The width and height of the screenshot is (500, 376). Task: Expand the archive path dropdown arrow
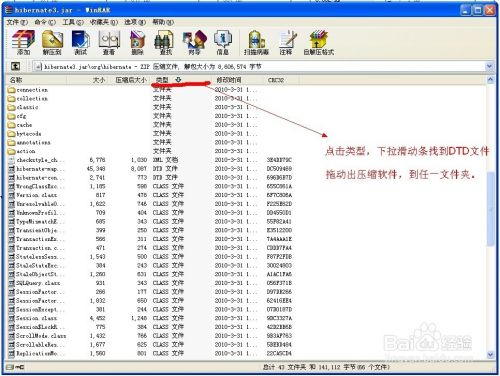(x=489, y=66)
